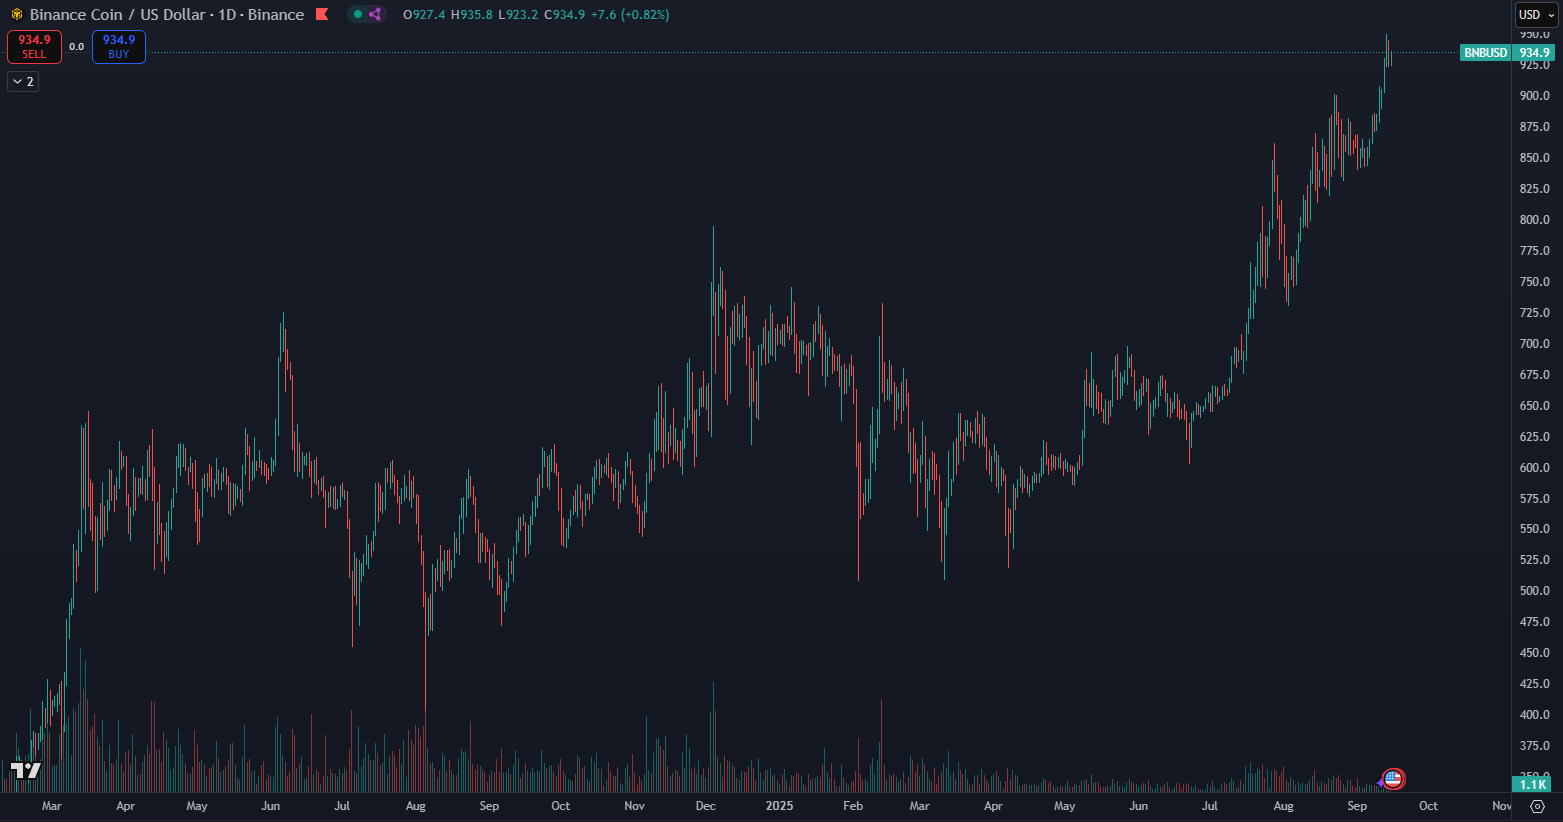Click the green market status dot

[358, 15]
